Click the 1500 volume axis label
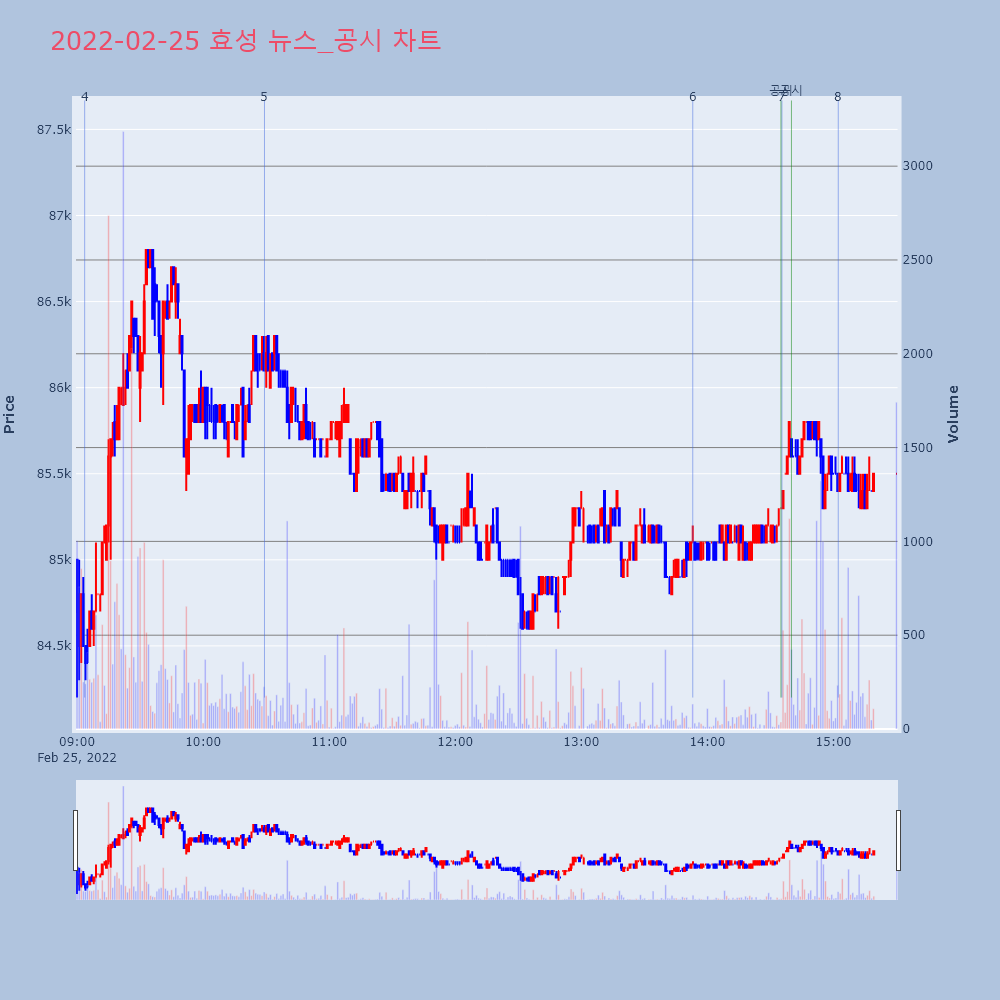The image size is (1000, 1000). 918,448
